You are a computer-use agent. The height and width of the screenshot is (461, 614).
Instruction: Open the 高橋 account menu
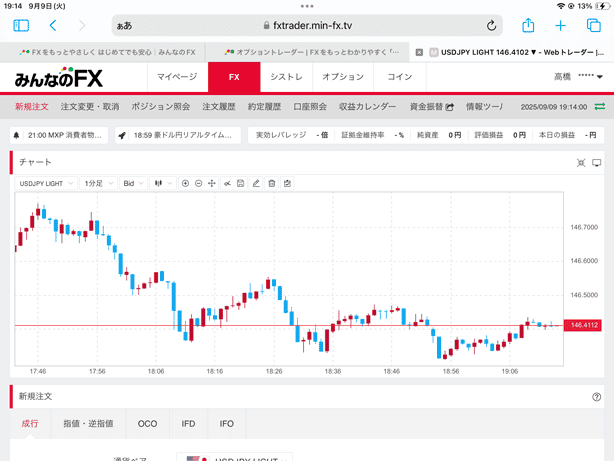pyautogui.click(x=579, y=77)
